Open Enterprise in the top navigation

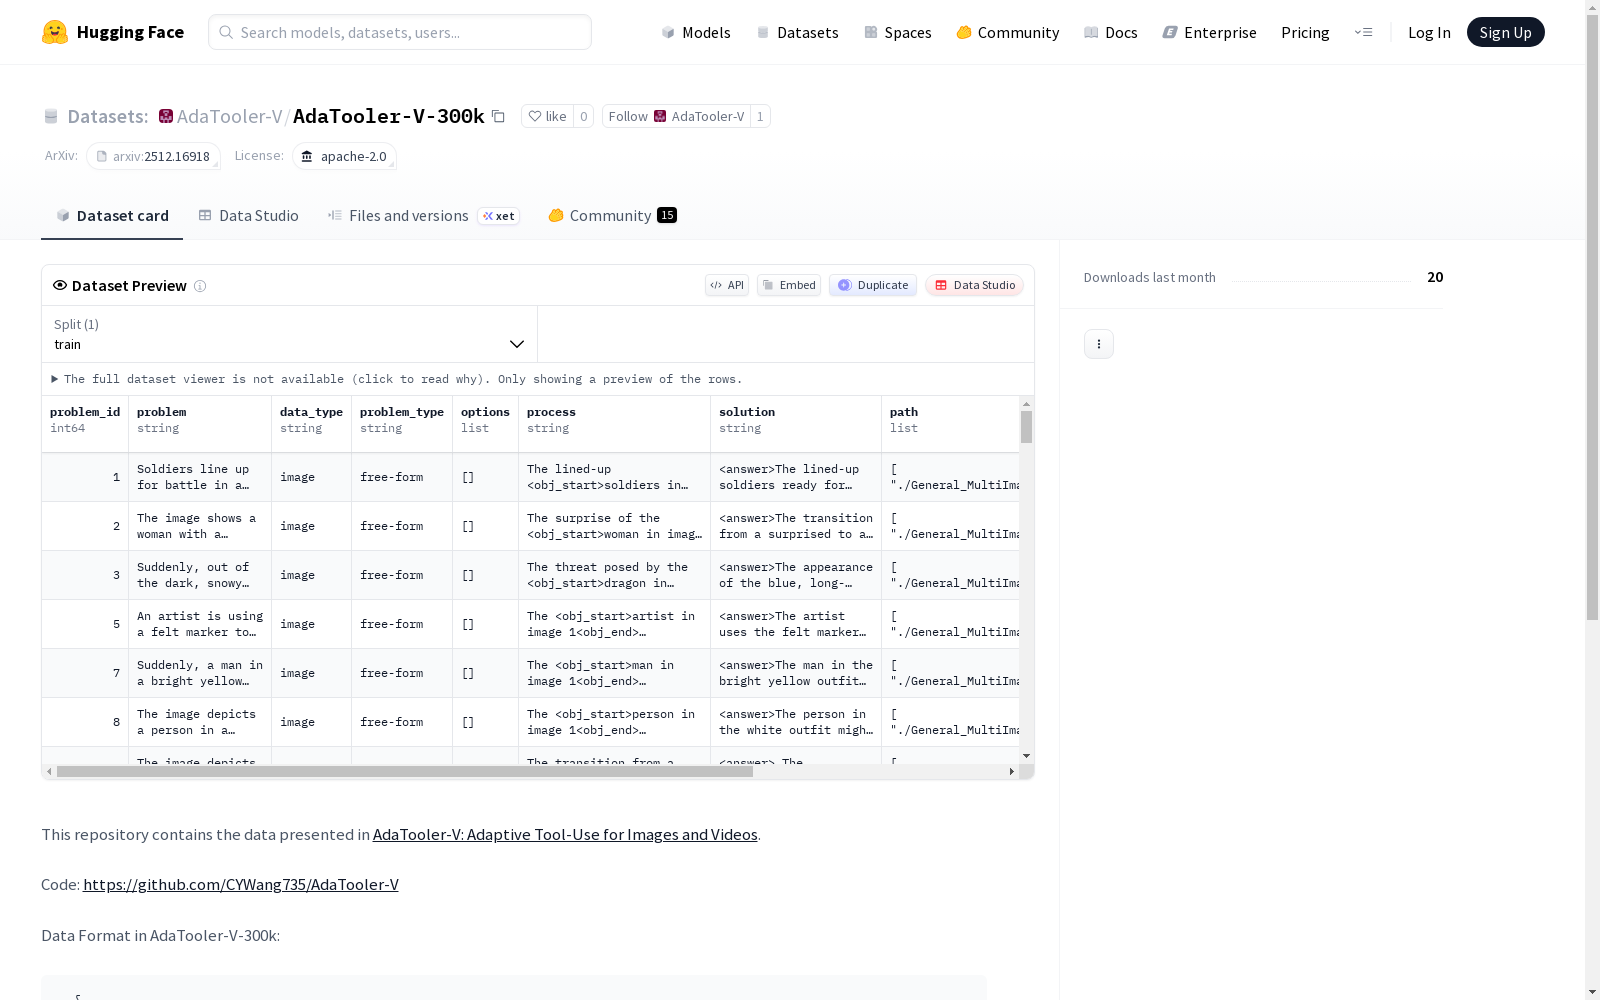click(x=1210, y=32)
